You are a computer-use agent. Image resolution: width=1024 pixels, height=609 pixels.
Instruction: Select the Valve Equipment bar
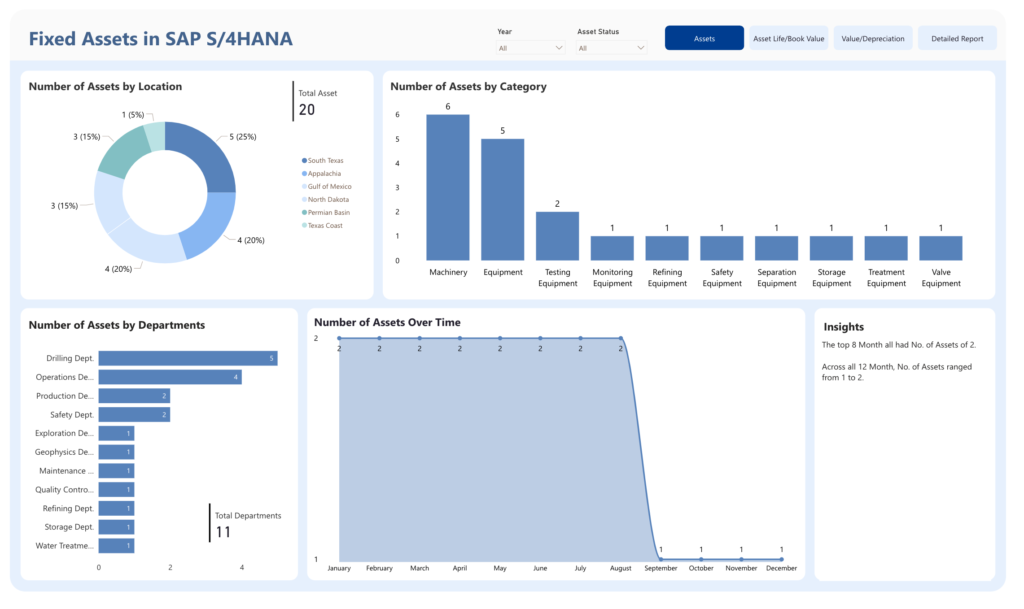(x=940, y=248)
